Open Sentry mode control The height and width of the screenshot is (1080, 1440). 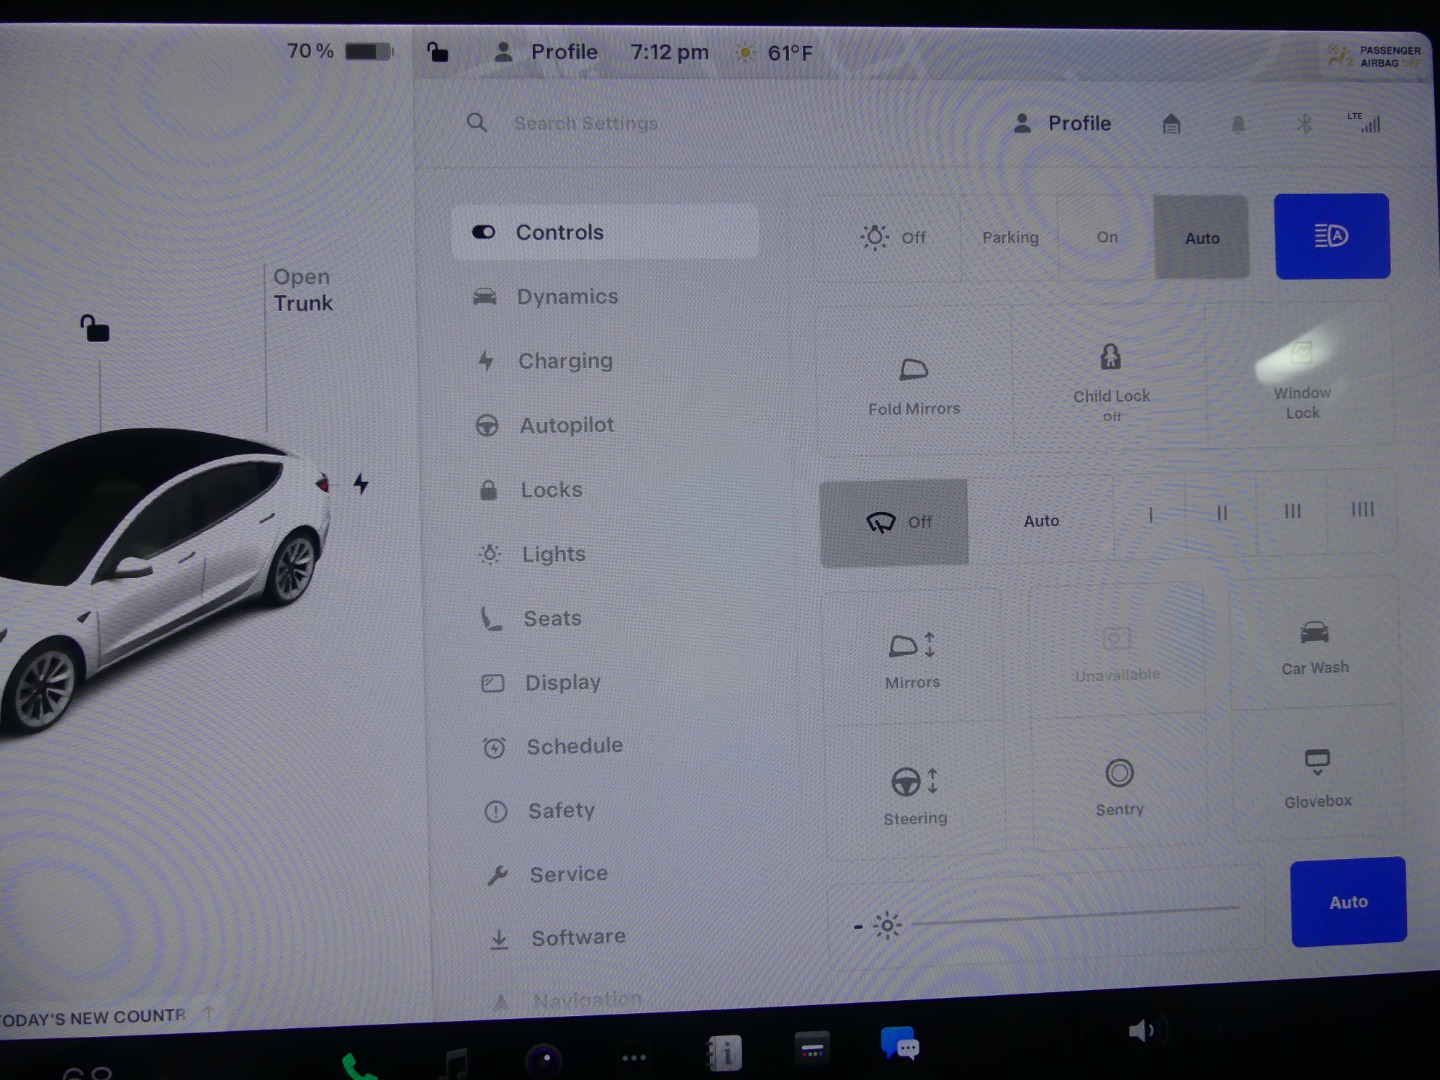coord(1119,785)
